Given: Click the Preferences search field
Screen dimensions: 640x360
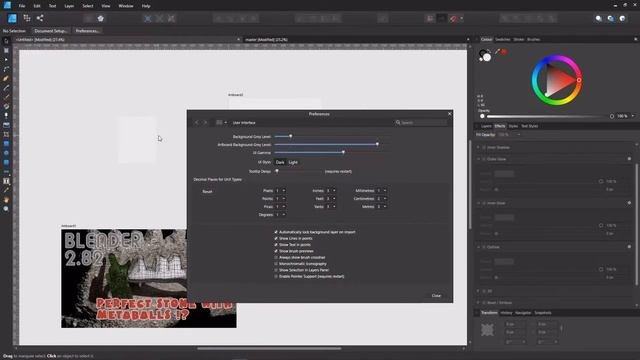Looking at the screenshot, I should 420,122.
